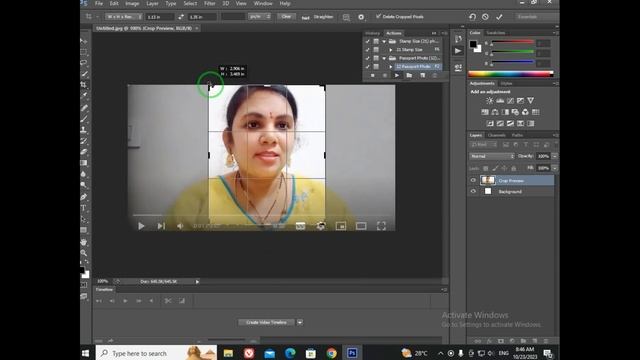
Task: Select the Rectangular Marquee tool
Action: 84,52
